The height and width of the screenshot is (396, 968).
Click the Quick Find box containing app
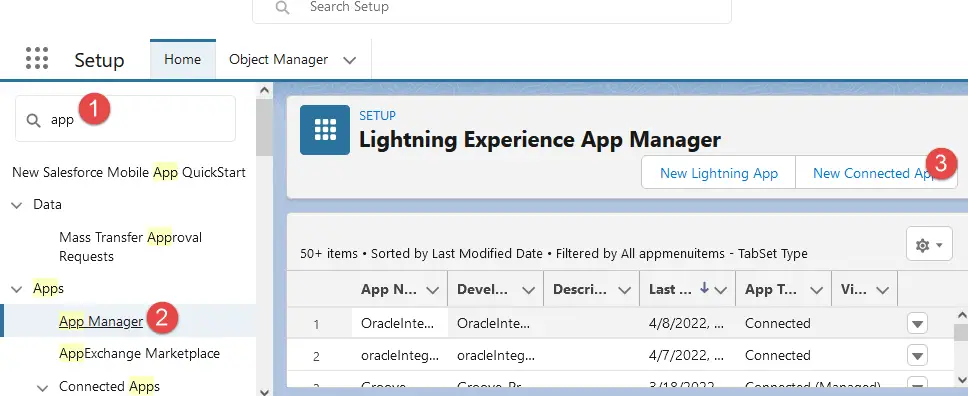coord(125,119)
